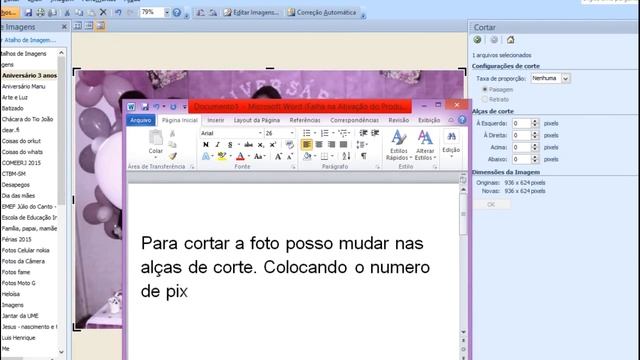640x360 pixels.
Task: Open the blue Help question mark in Picture Manager
Action: tap(176, 13)
